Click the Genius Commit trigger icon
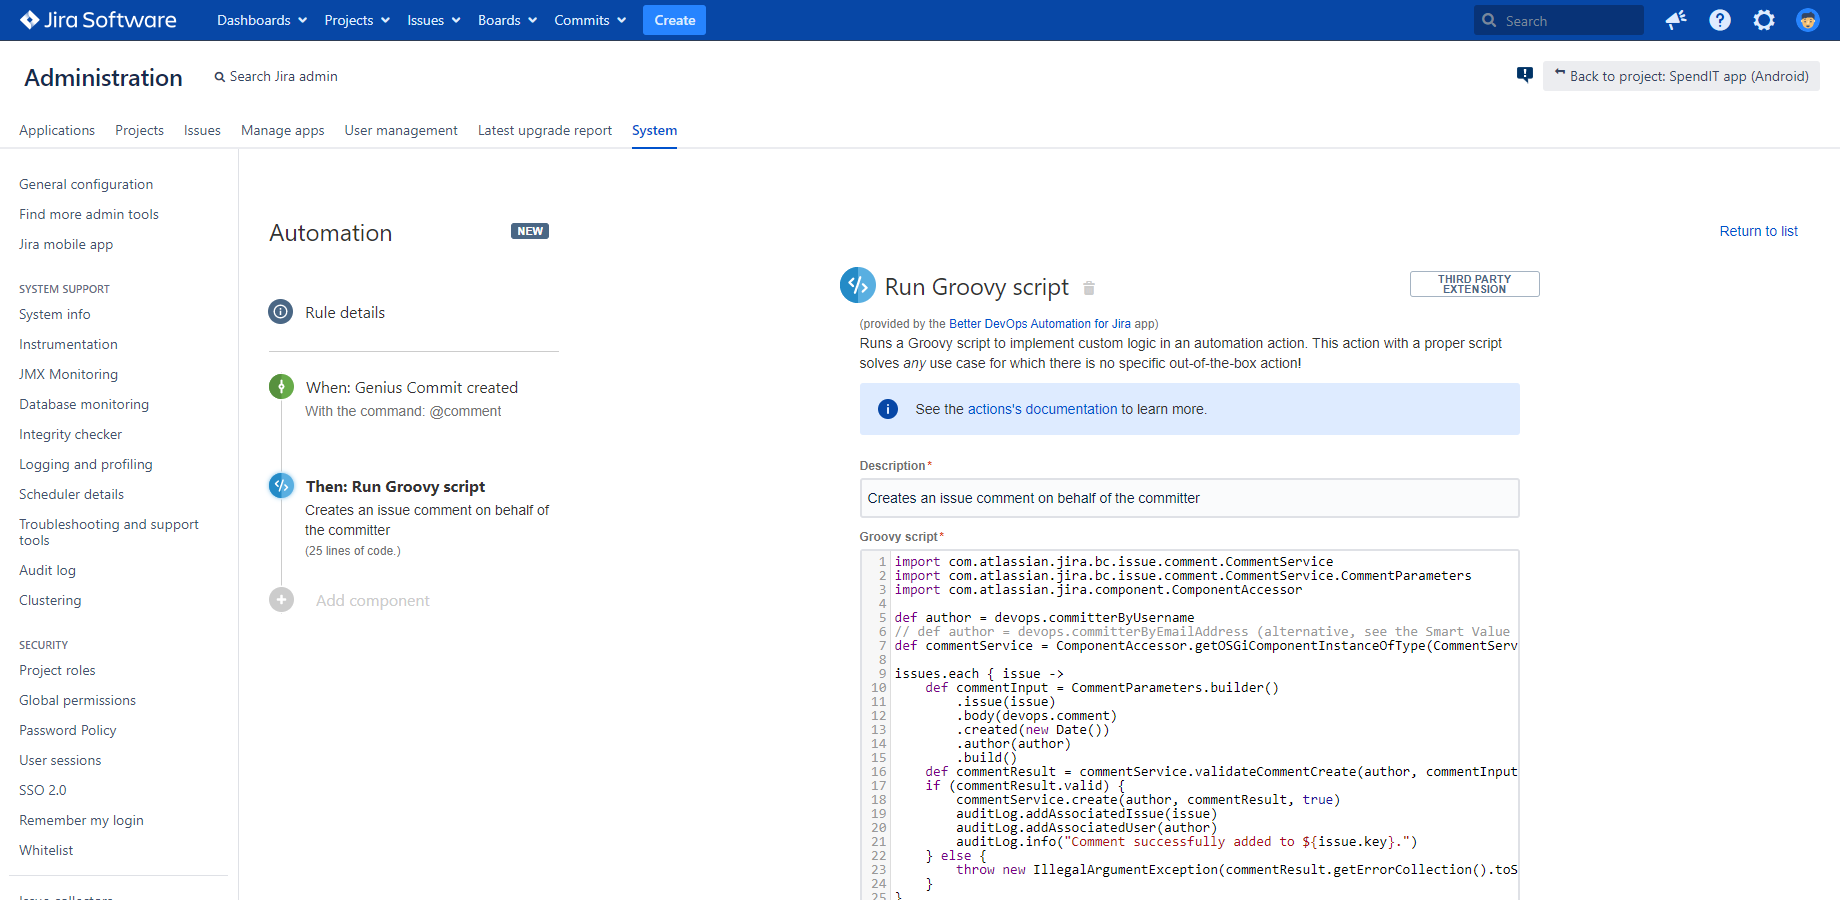1840x900 pixels. tap(281, 387)
